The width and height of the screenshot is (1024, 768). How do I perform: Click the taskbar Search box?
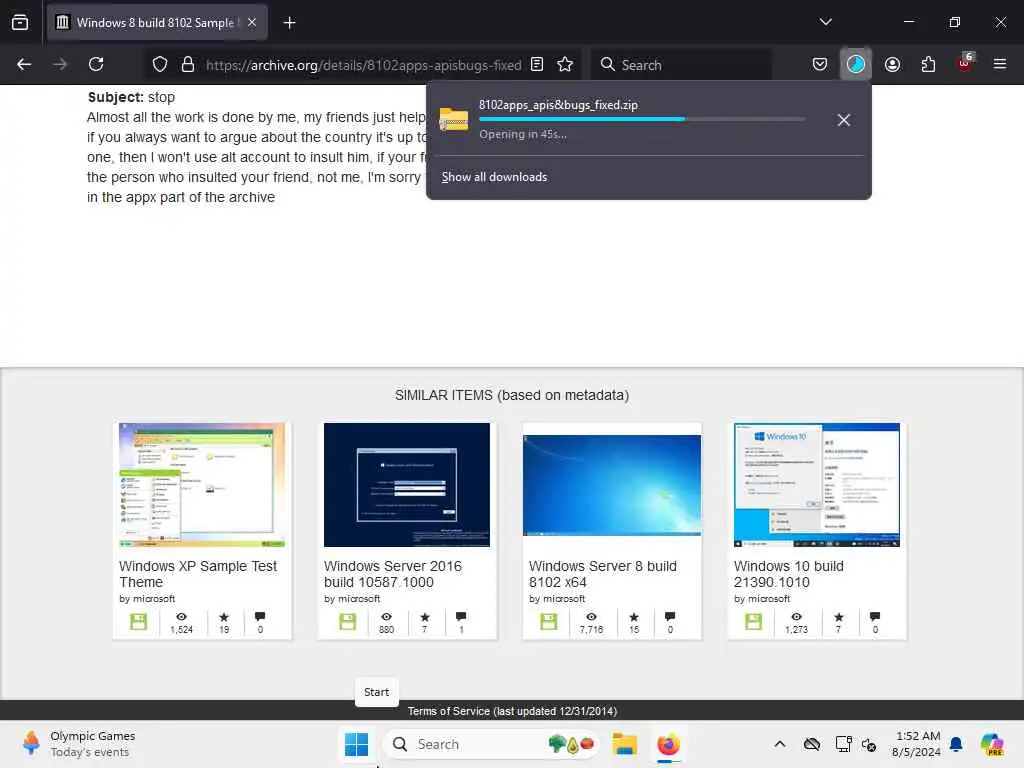click(492, 744)
